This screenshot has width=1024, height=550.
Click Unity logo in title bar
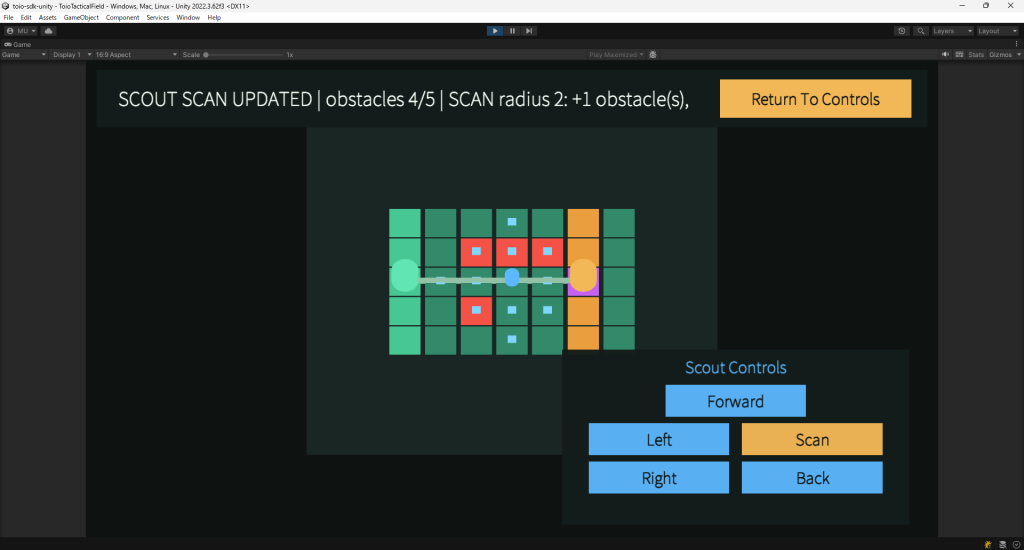point(5,6)
